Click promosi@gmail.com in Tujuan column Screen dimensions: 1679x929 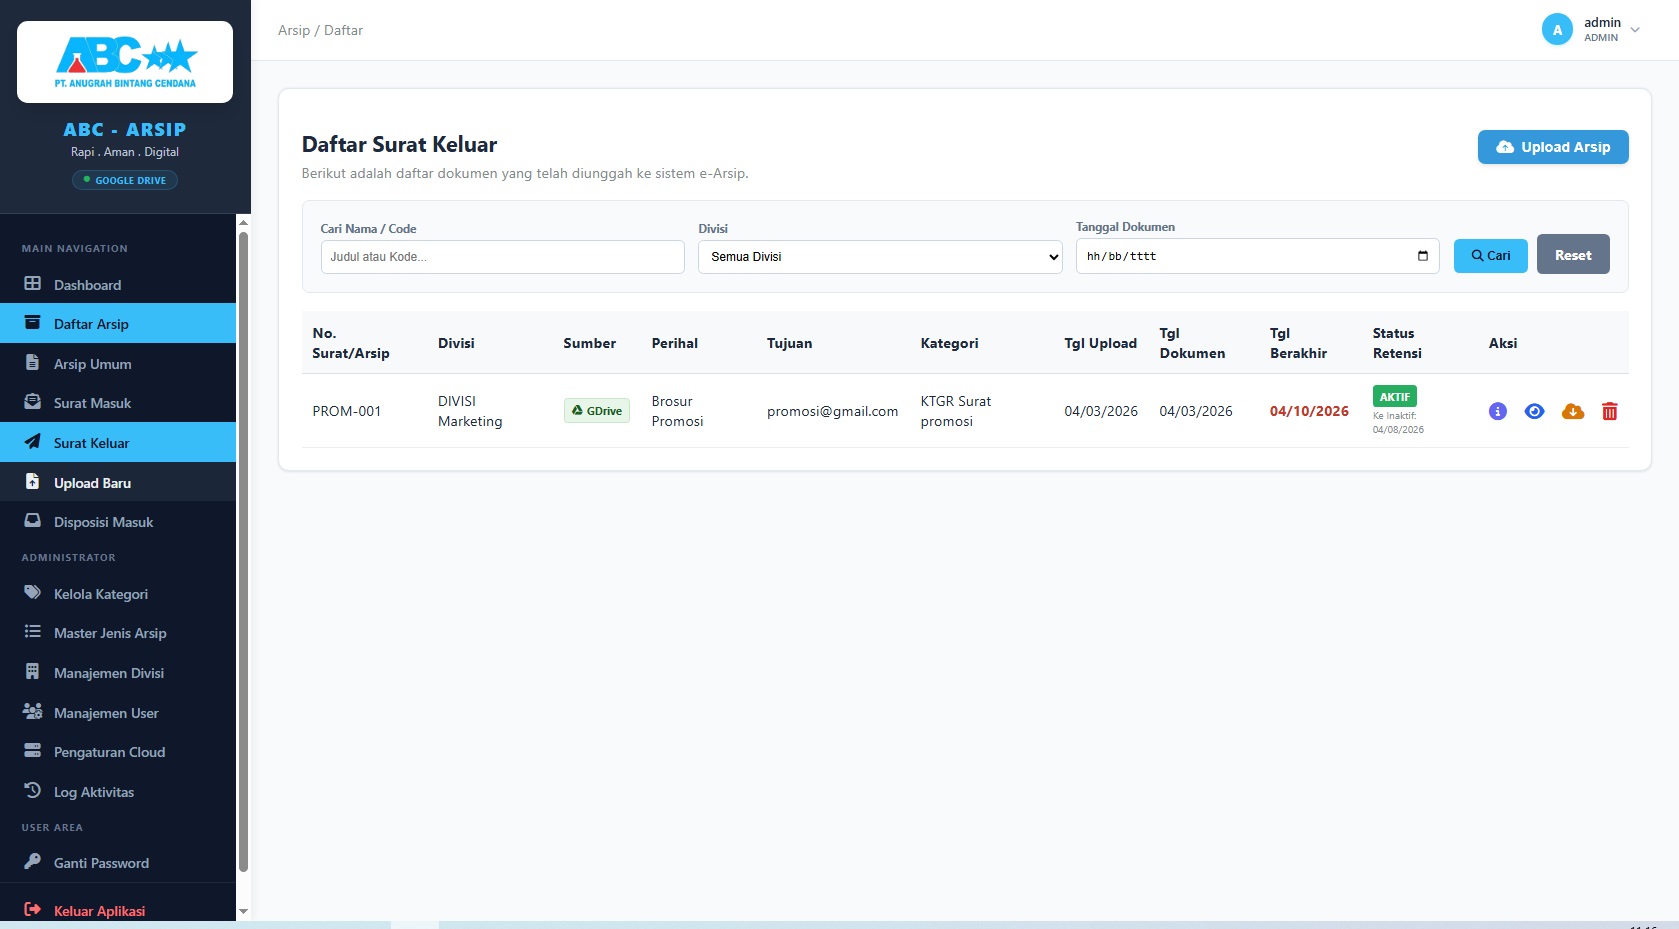(832, 411)
